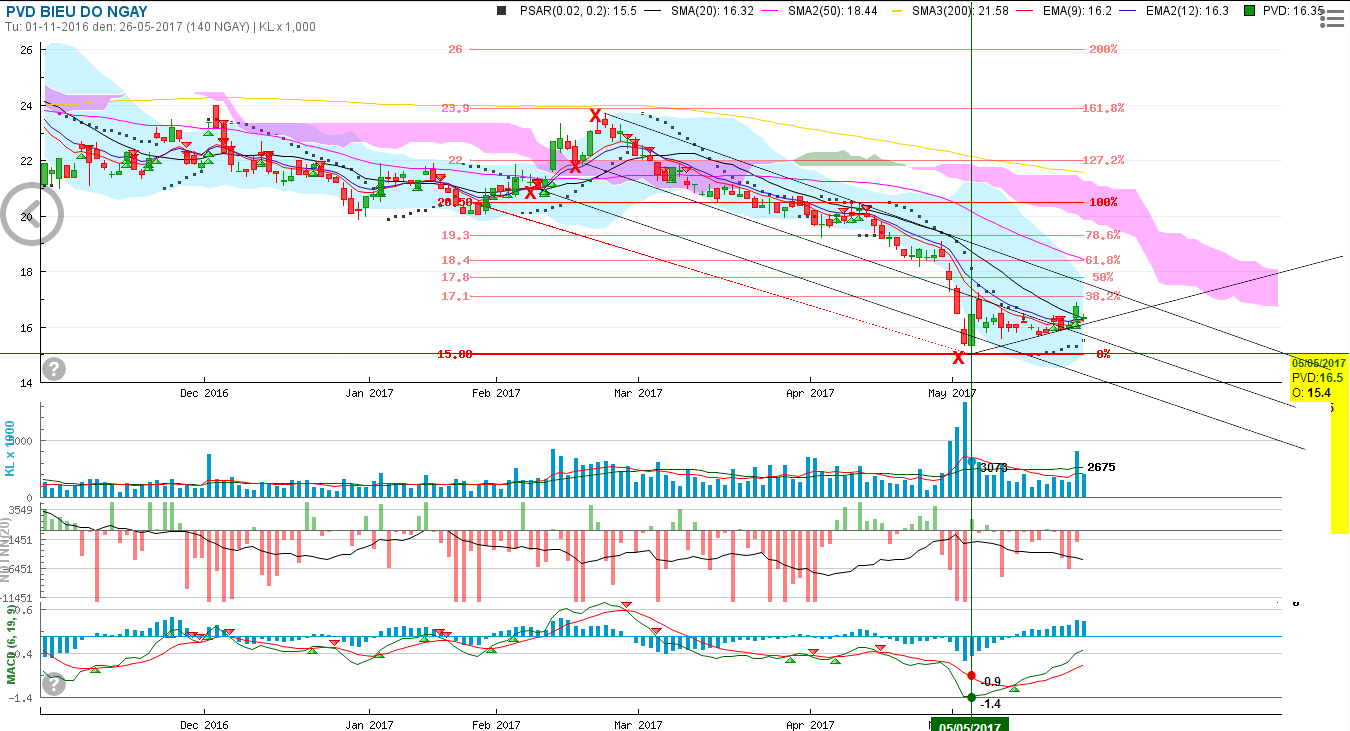The width and height of the screenshot is (1350, 731).
Task: Click the 200% Fibonacci level label
Action: click(x=1102, y=49)
